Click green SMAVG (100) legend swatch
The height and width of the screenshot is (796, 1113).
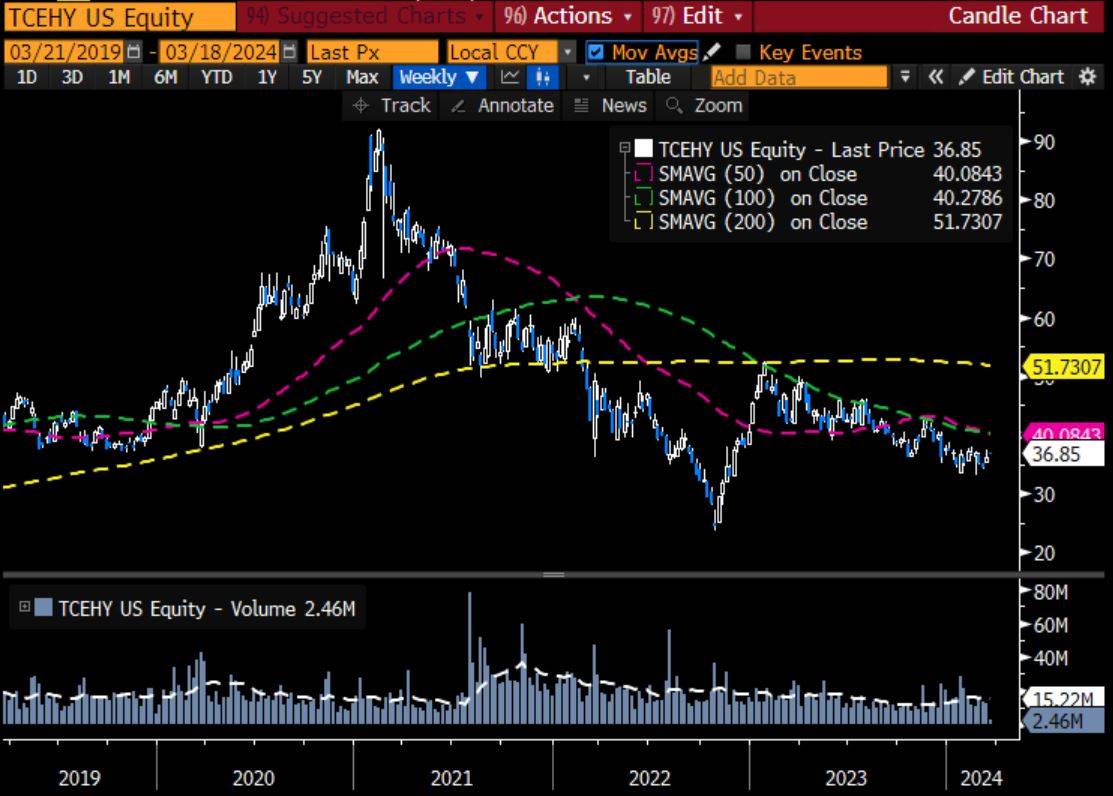pos(643,197)
